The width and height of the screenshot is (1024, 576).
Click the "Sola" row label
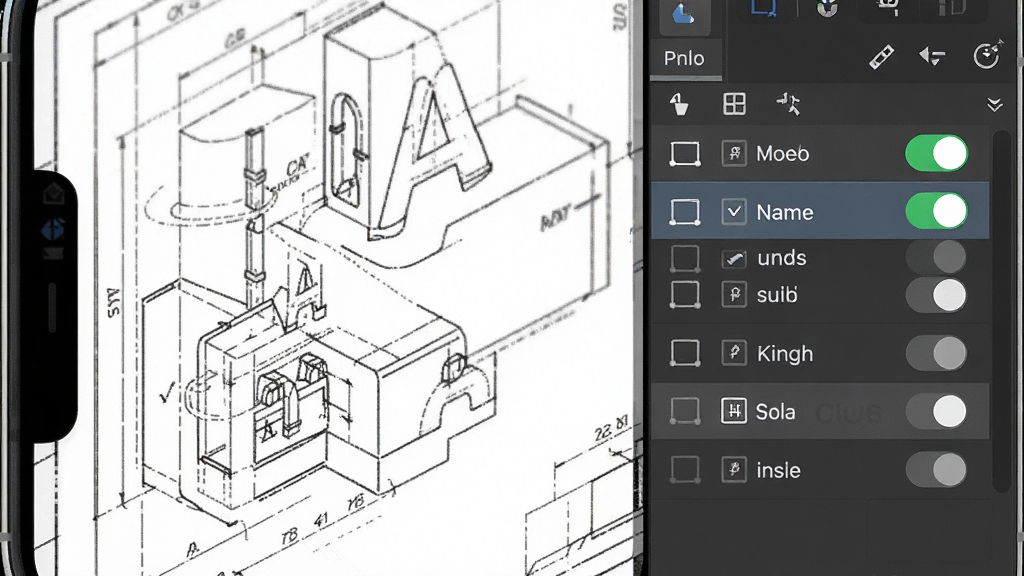[x=775, y=412]
